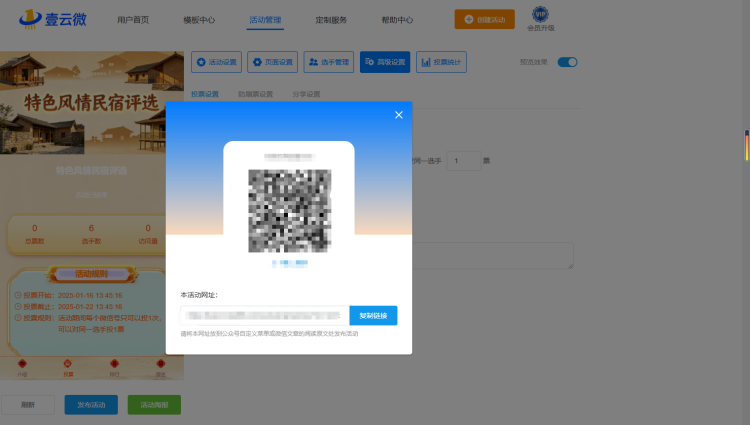Open the 活动设置 toolbar button
Image resolution: width=750 pixels, height=425 pixels.
click(216, 62)
